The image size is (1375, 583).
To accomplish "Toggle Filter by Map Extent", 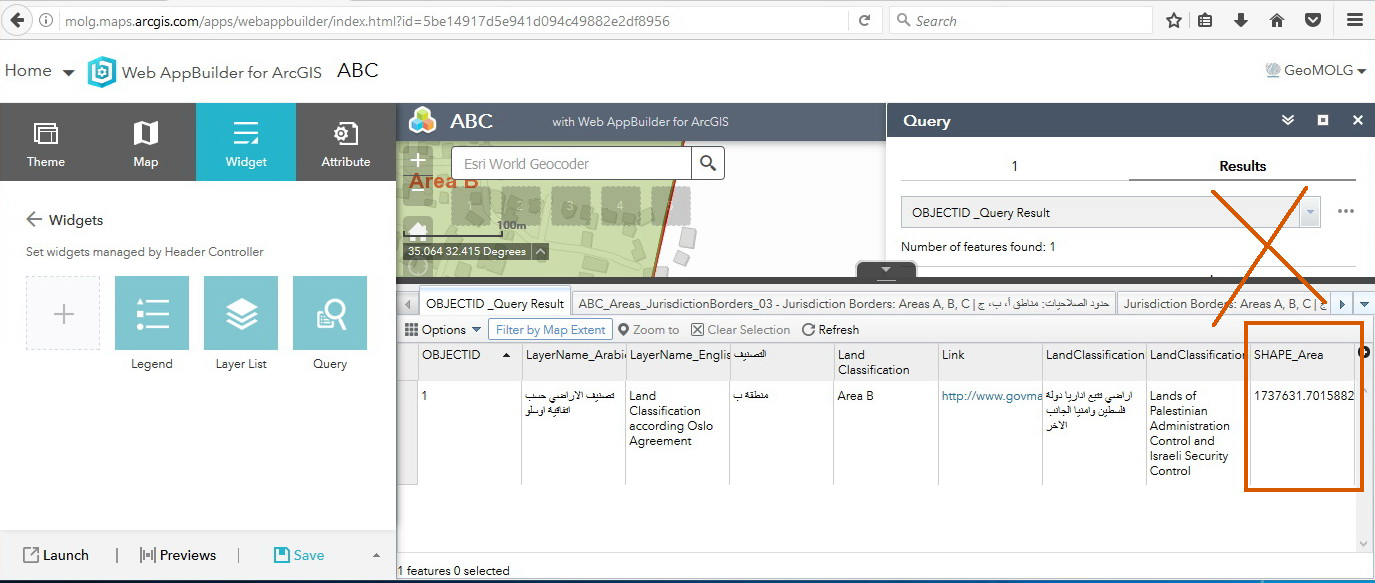I will pos(550,329).
